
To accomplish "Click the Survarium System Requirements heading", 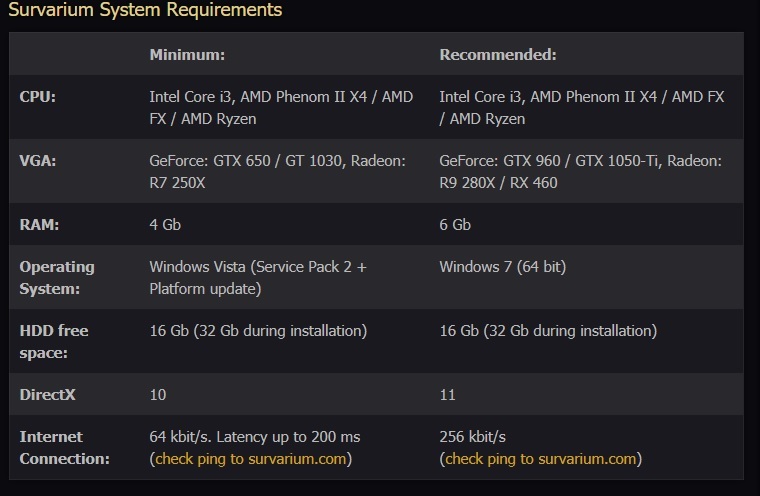I will (x=145, y=11).
